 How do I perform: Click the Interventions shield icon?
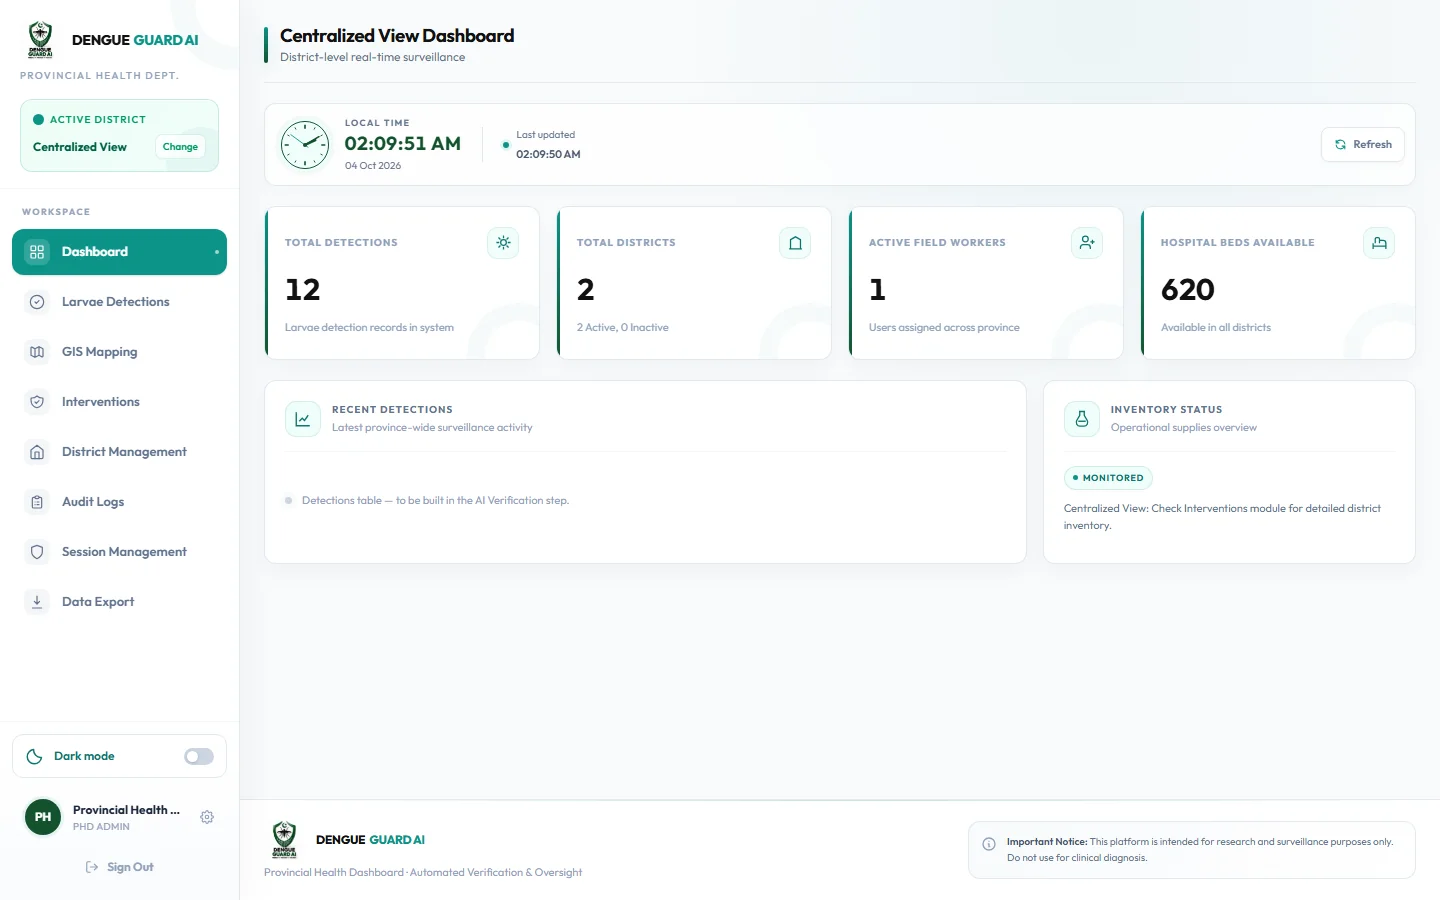(x=37, y=402)
